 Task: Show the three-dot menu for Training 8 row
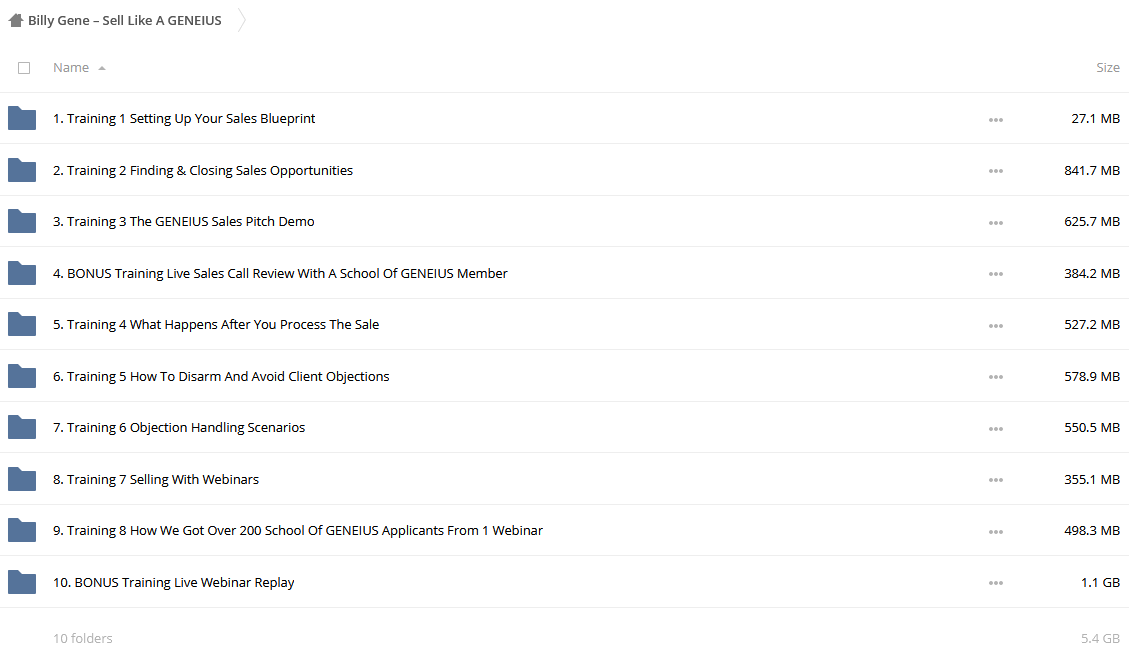(x=996, y=531)
